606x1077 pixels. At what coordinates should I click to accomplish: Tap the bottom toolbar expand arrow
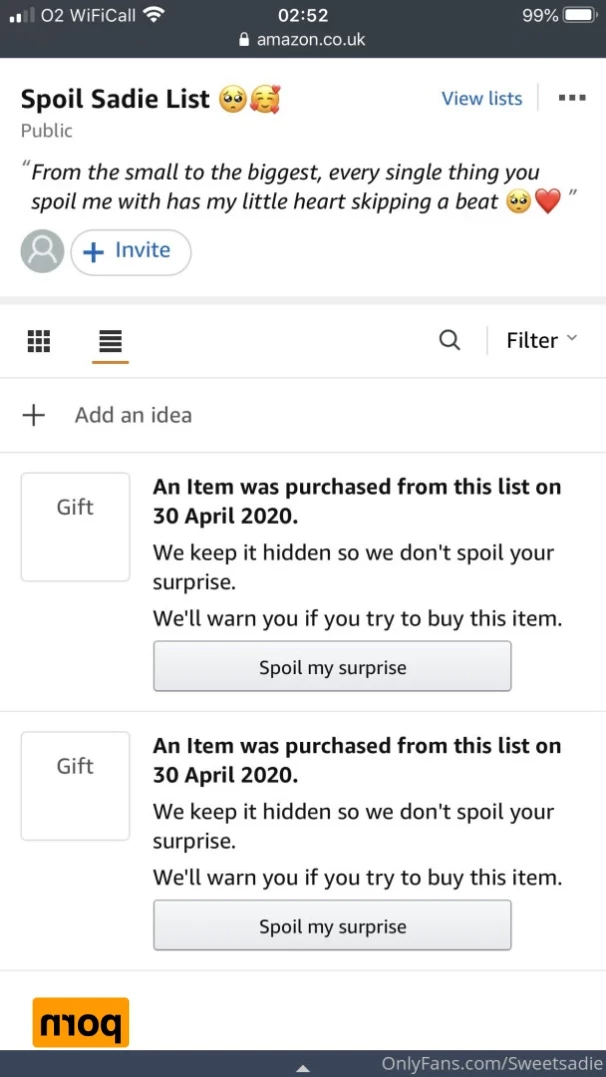(x=302, y=1068)
